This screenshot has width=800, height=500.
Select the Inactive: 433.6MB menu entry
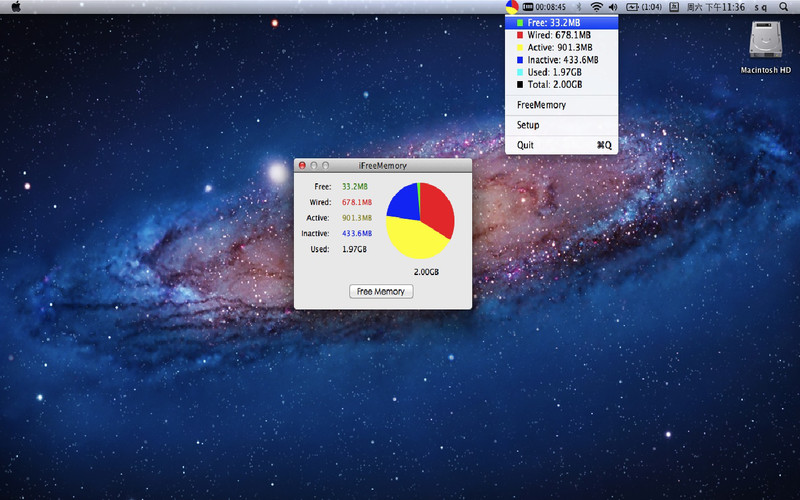pos(561,60)
